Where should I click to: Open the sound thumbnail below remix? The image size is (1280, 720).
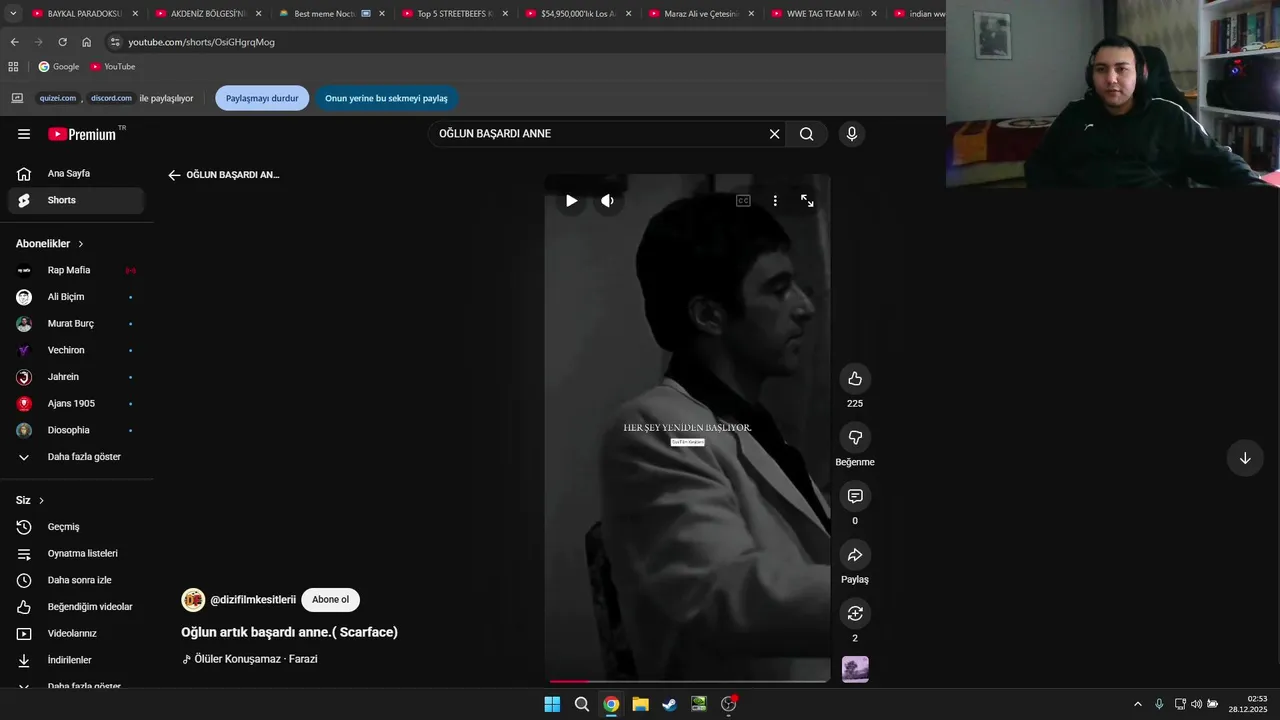pyautogui.click(x=855, y=669)
